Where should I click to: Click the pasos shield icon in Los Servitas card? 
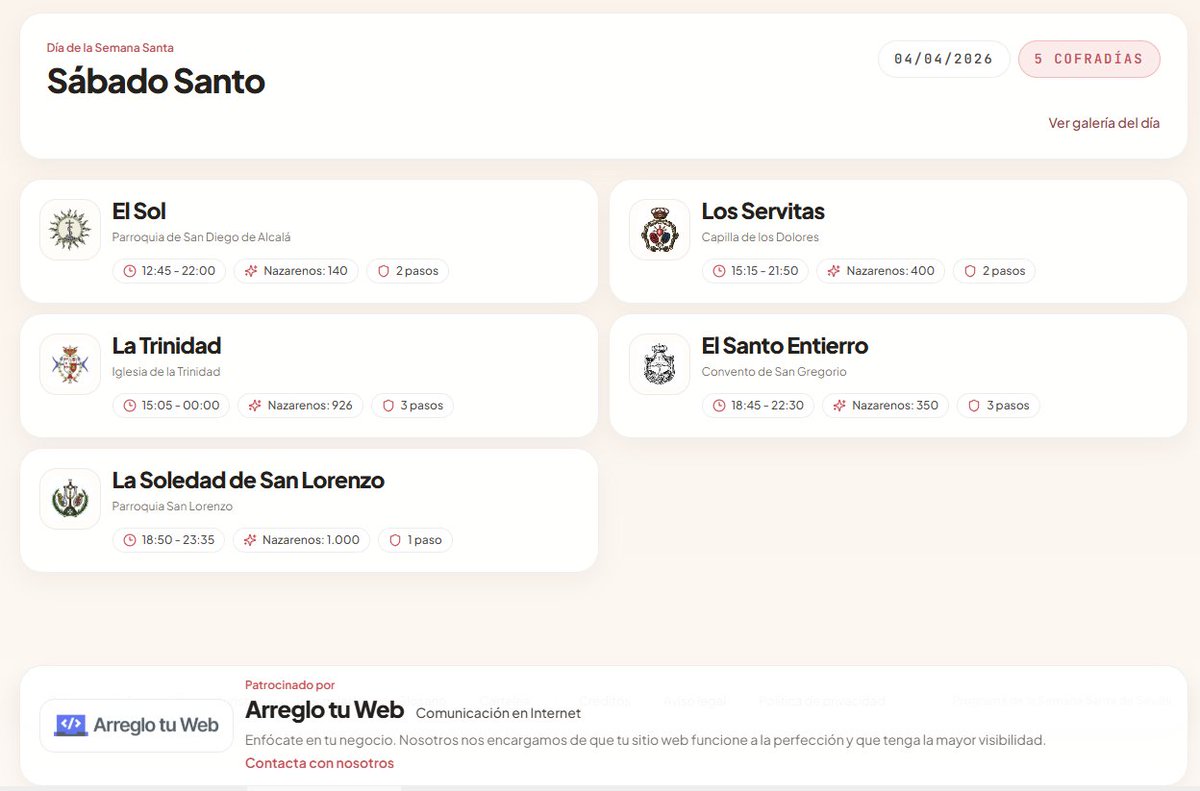[x=970, y=271]
